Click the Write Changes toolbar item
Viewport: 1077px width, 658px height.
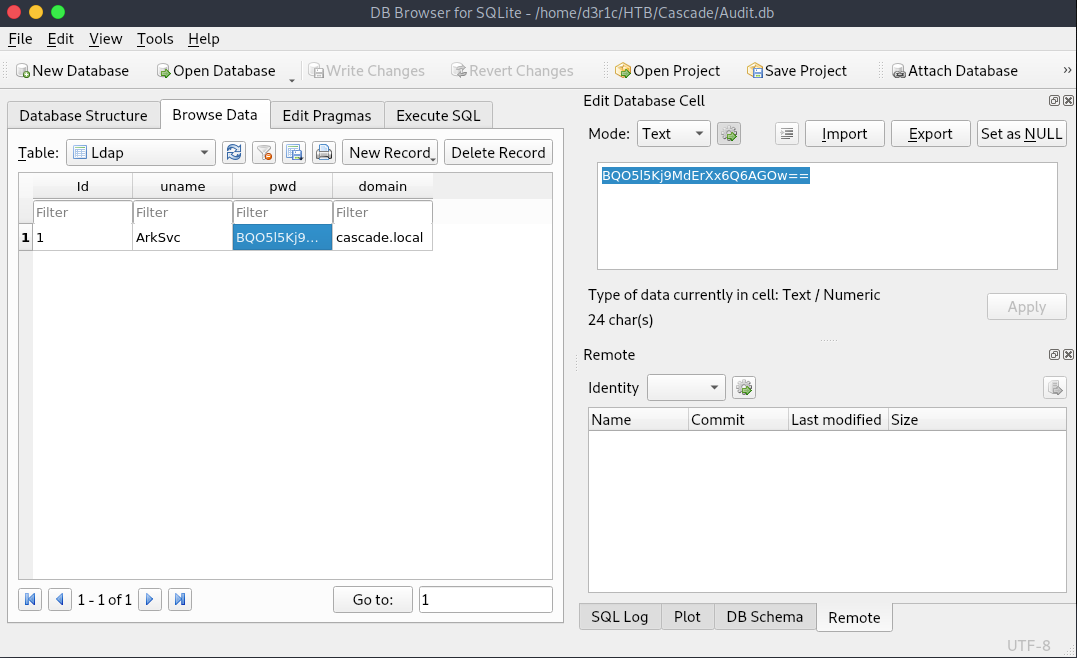pyautogui.click(x=366, y=71)
